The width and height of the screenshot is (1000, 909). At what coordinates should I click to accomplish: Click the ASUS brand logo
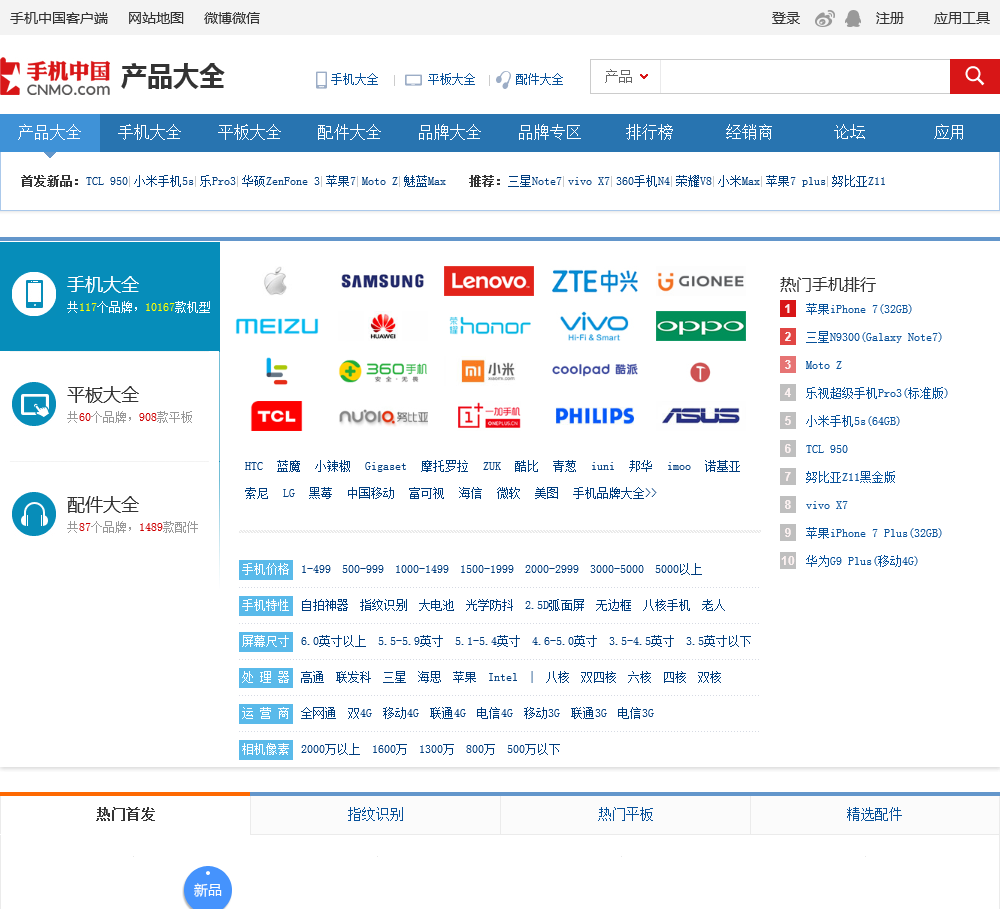(701, 416)
